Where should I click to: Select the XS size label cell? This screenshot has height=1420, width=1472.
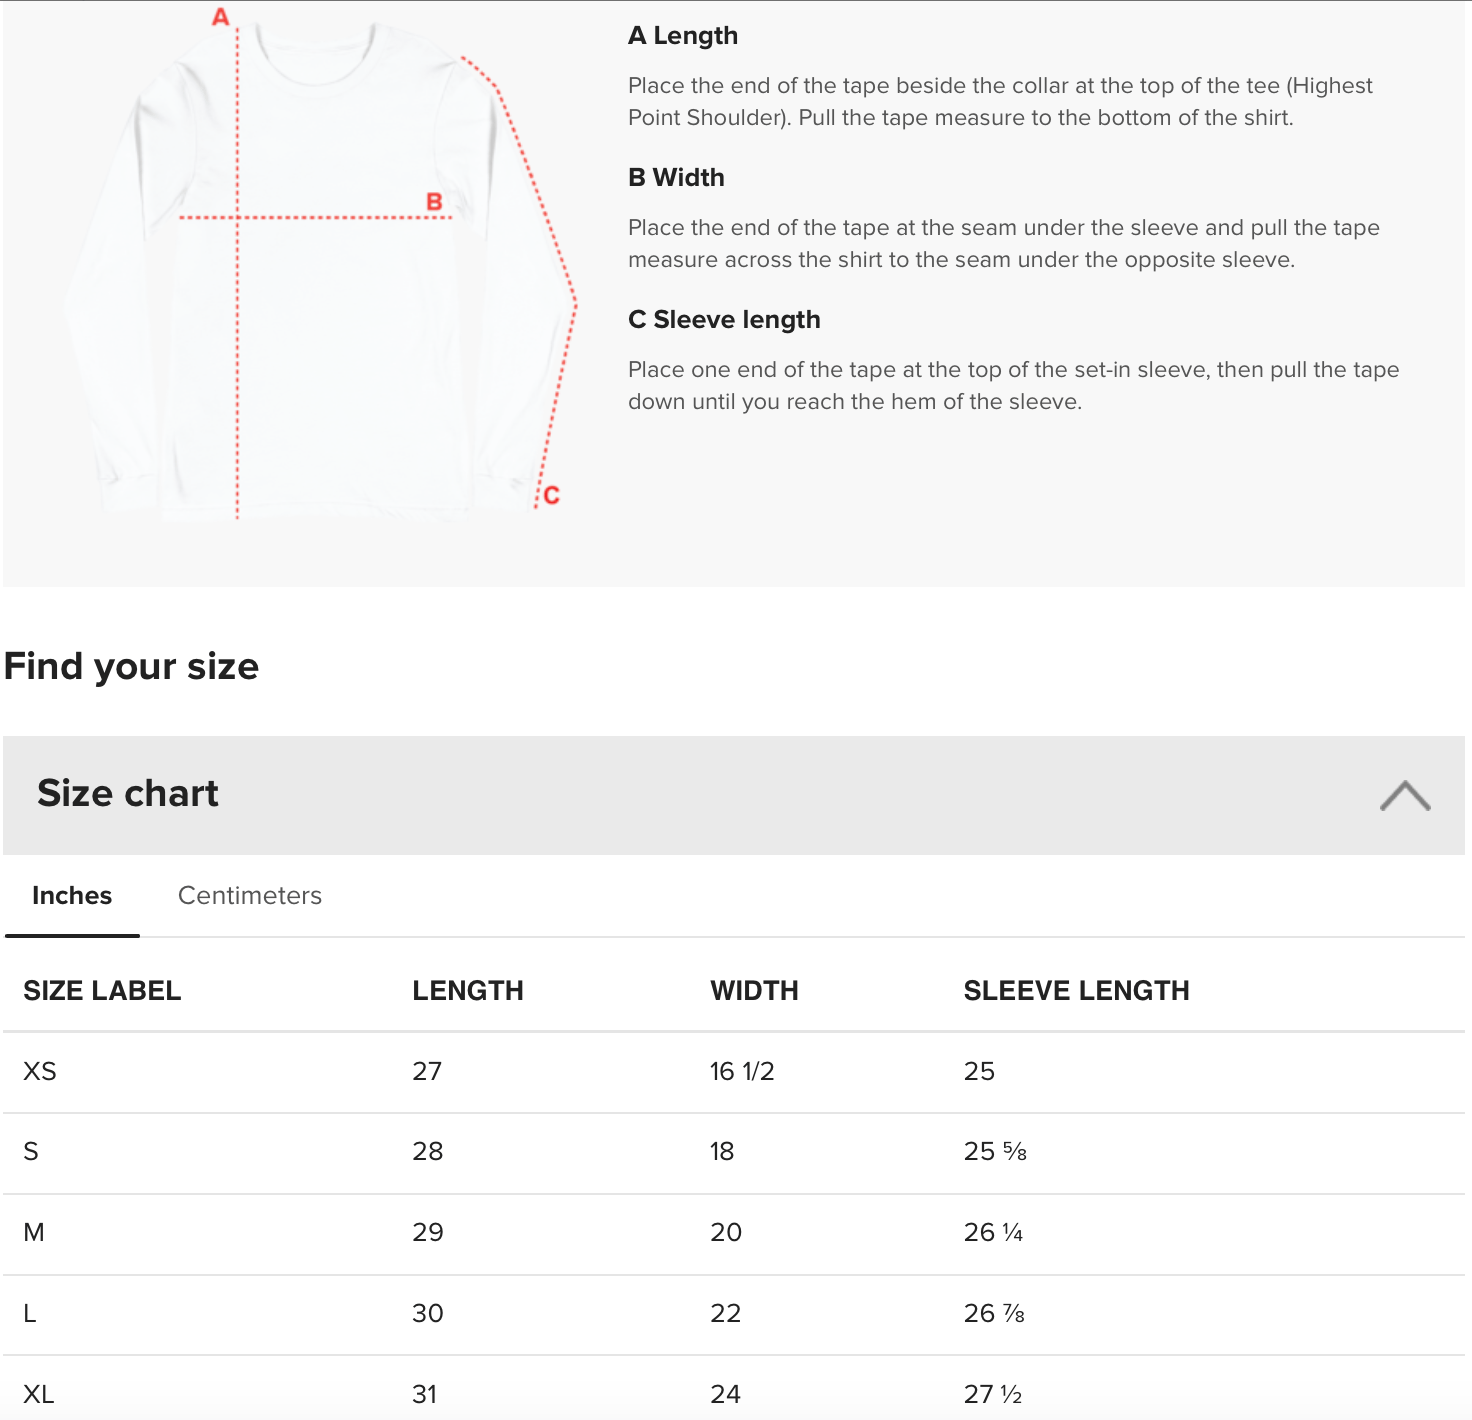click(x=40, y=1072)
